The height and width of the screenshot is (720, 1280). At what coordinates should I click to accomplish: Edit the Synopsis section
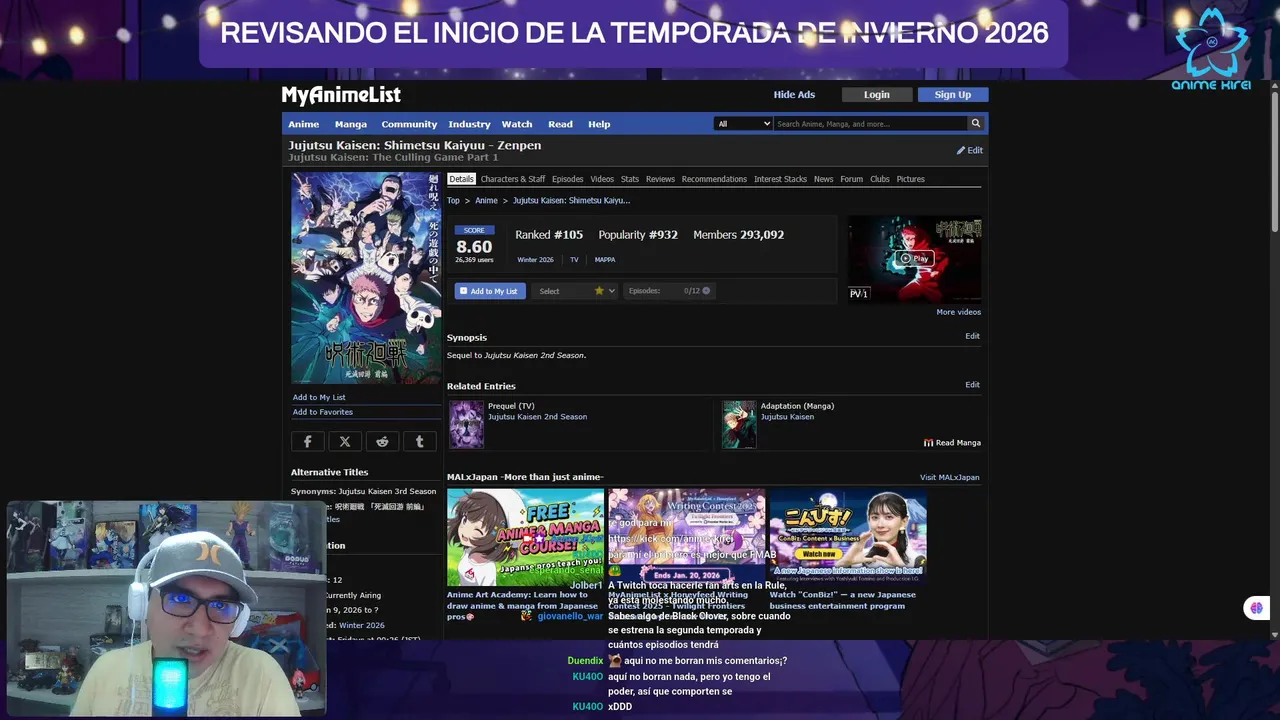pyautogui.click(x=972, y=336)
